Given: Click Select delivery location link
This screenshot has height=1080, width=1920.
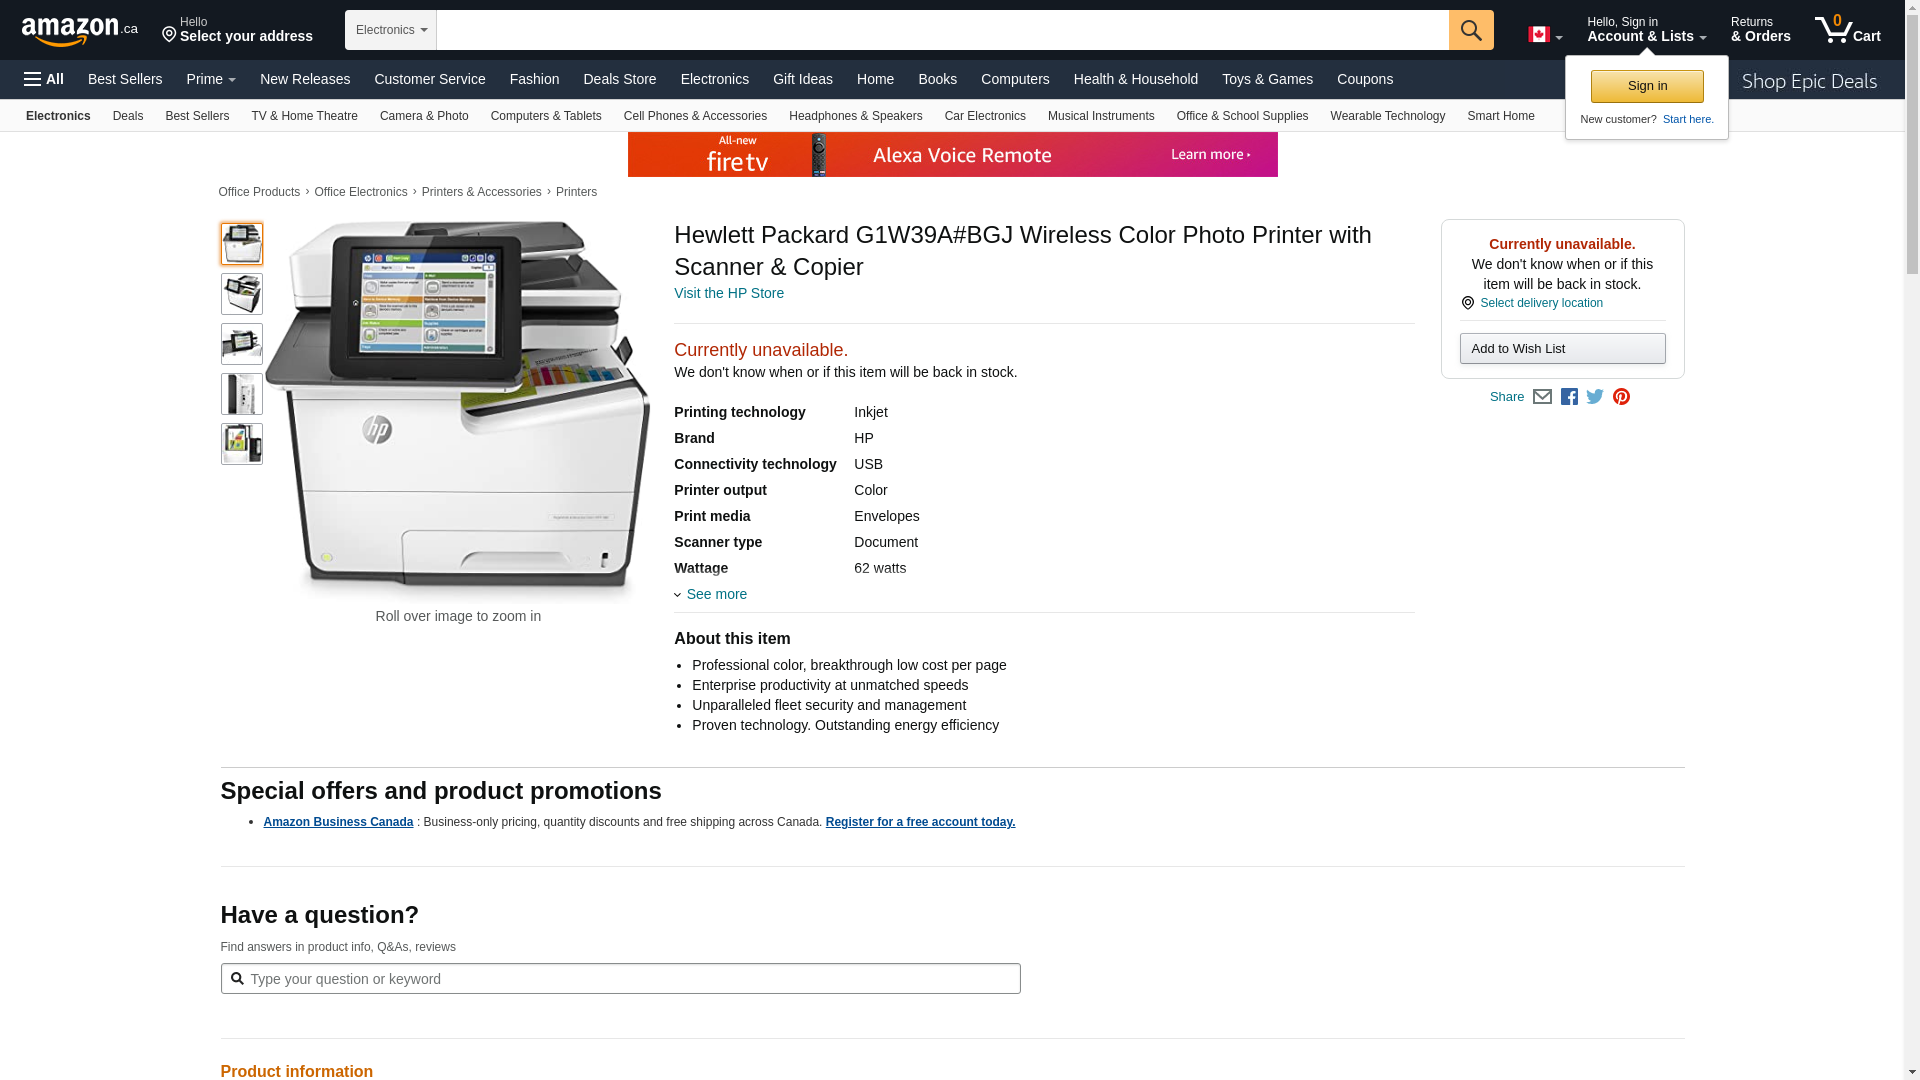Looking at the screenshot, I should (x=1540, y=303).
